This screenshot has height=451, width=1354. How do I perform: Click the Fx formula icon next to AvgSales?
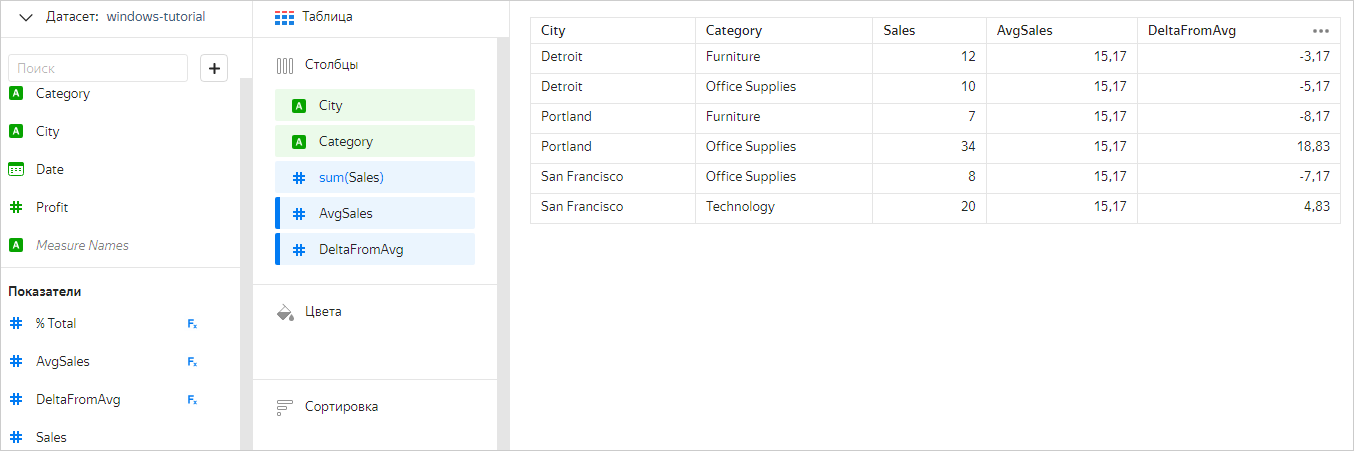point(192,362)
